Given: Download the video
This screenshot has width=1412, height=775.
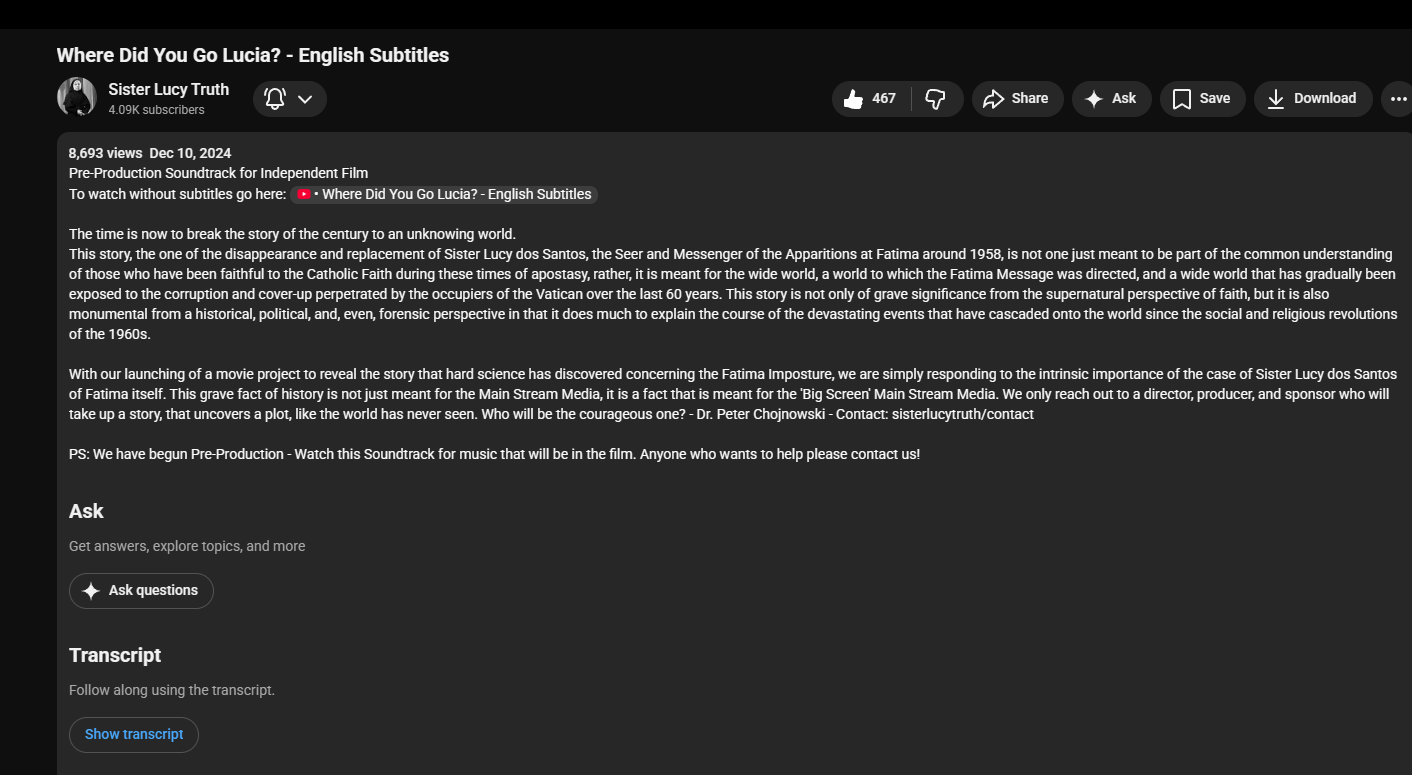Looking at the screenshot, I should coord(1312,99).
